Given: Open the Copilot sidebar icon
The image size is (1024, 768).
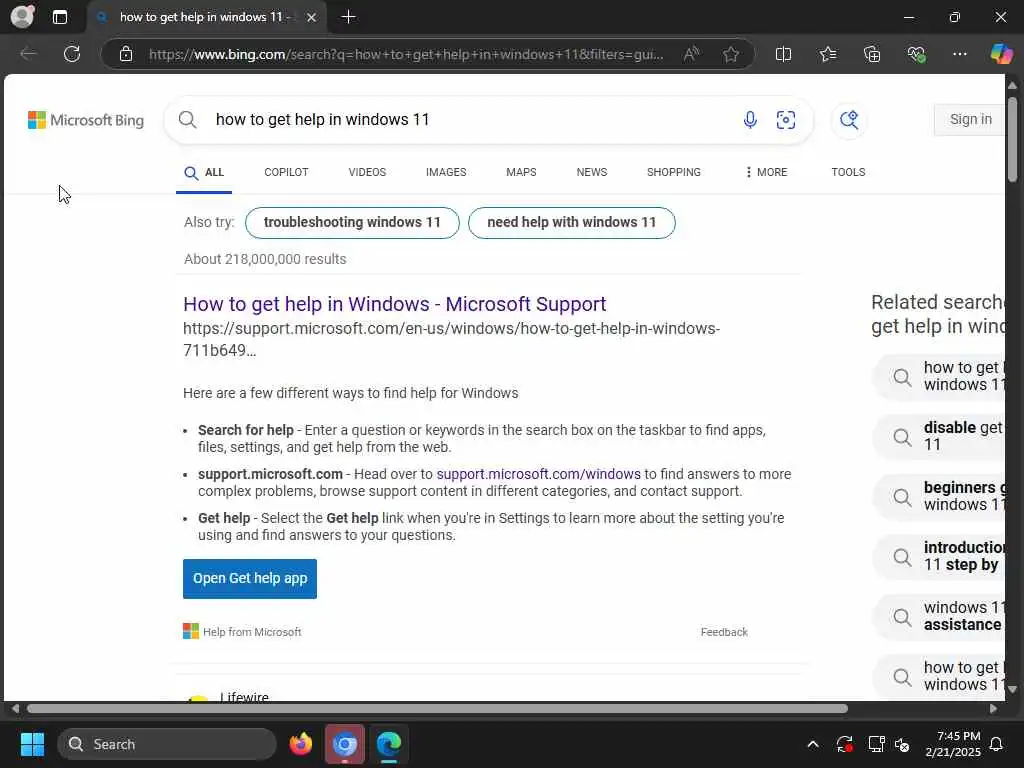Looking at the screenshot, I should [1000, 54].
